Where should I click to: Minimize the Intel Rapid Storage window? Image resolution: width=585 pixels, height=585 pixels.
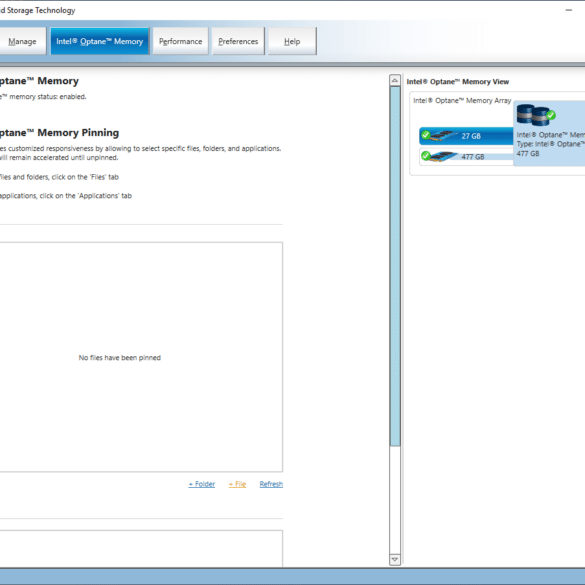(x=569, y=10)
